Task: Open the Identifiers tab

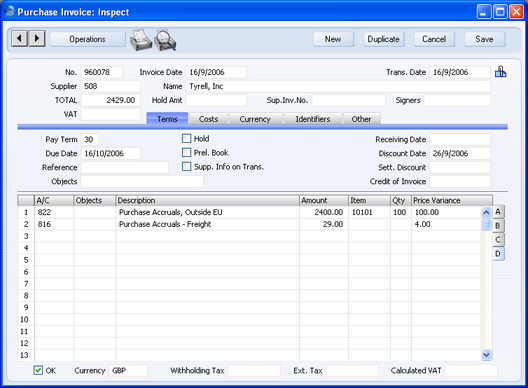Action: [x=313, y=119]
